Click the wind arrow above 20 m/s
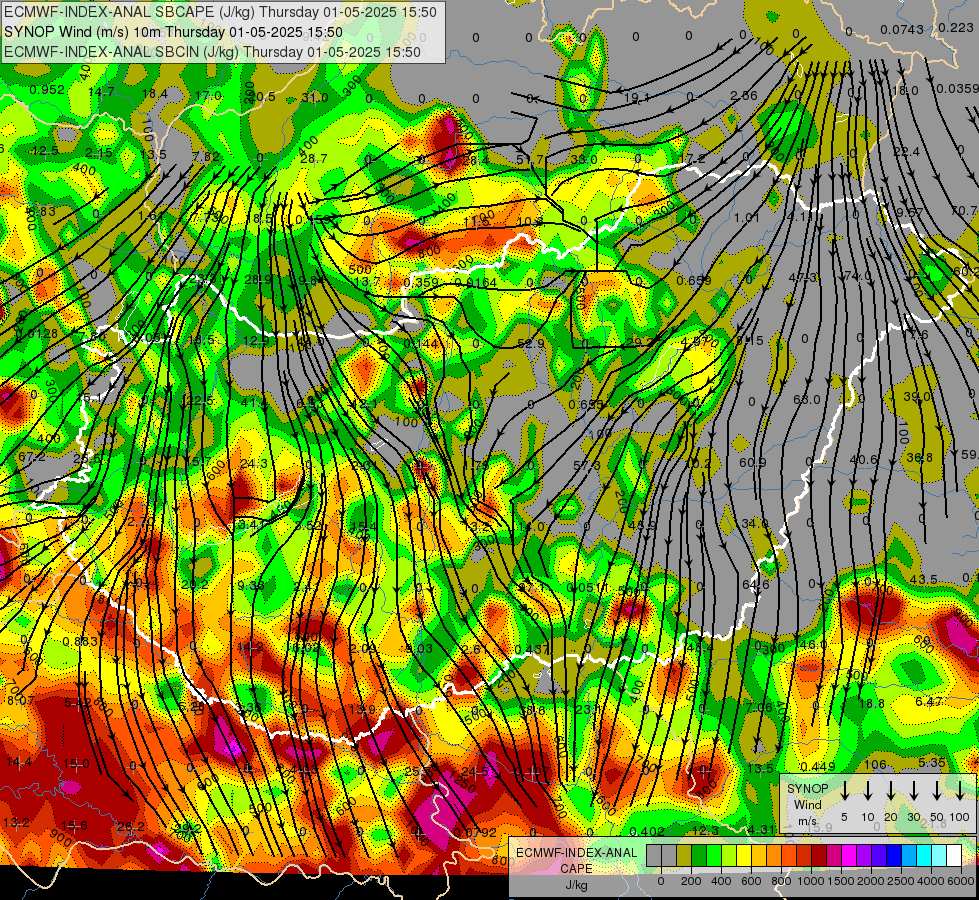 [891, 791]
